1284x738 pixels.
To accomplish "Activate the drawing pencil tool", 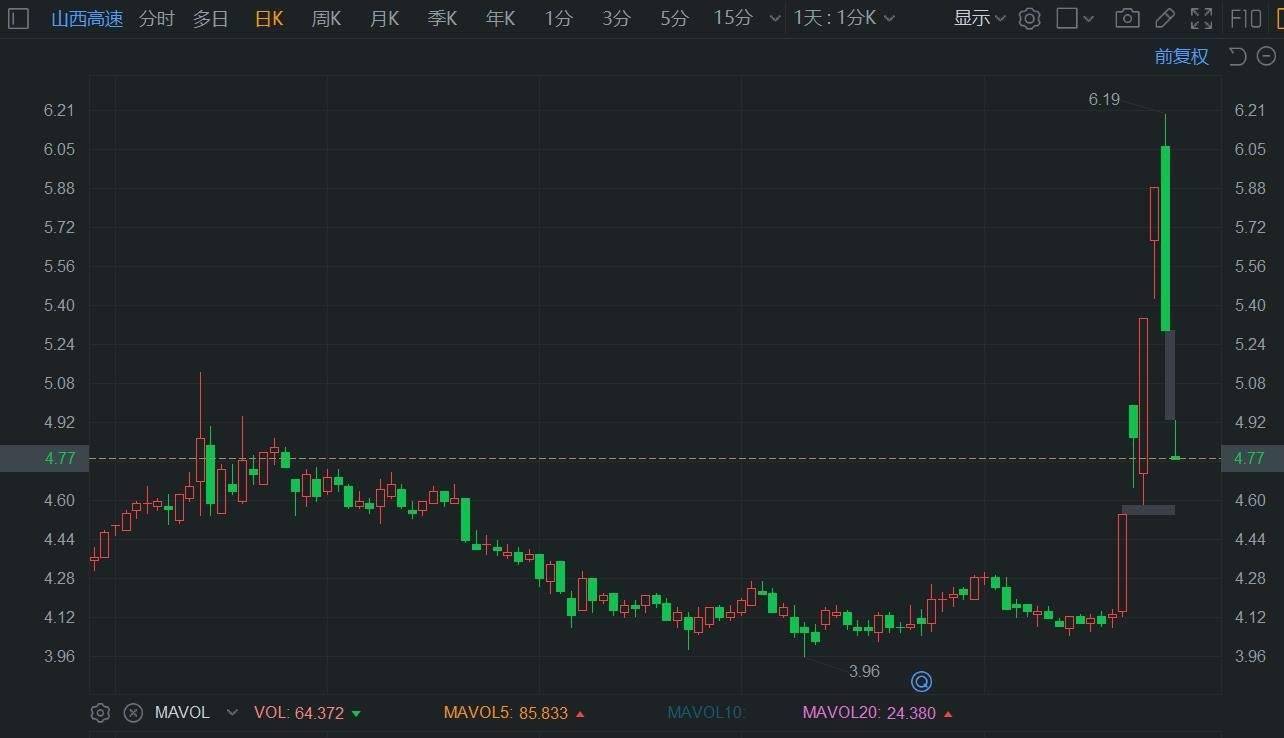I will 1164,18.
